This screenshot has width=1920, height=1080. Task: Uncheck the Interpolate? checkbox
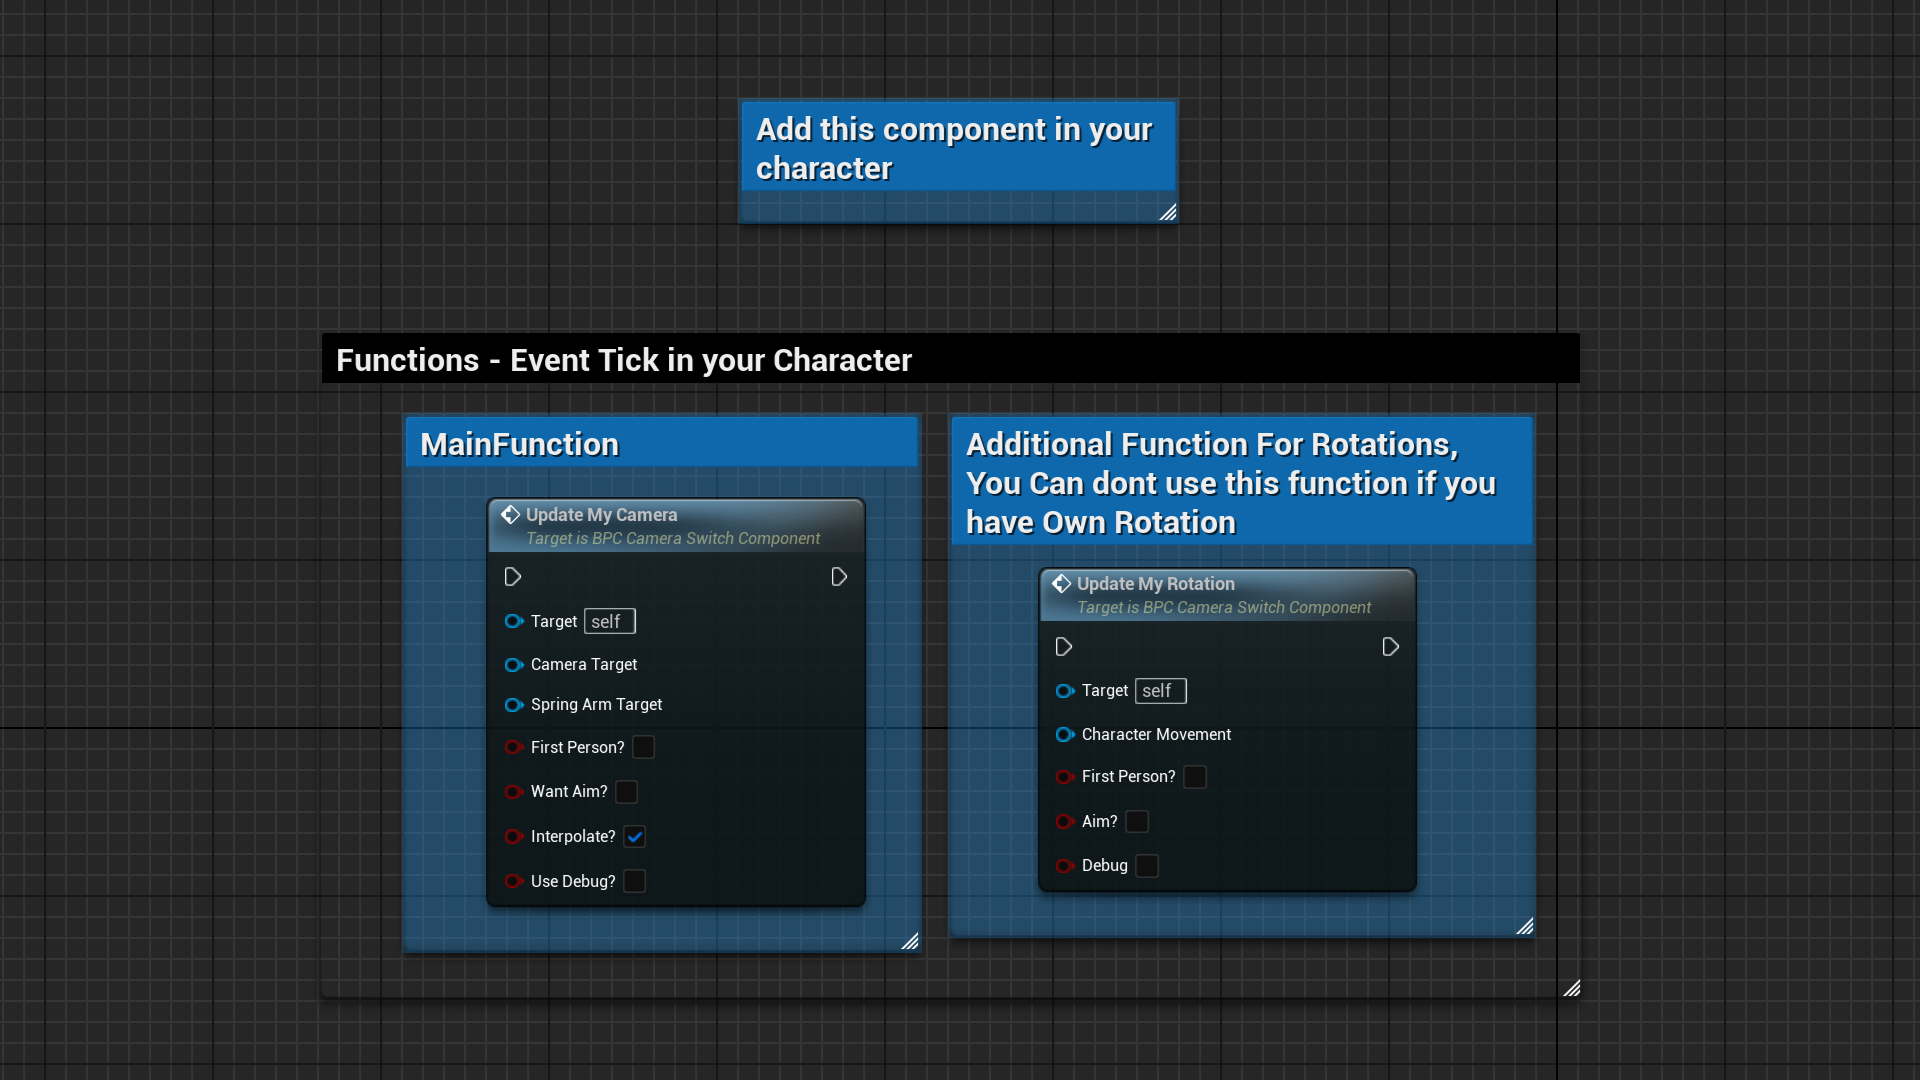(635, 836)
